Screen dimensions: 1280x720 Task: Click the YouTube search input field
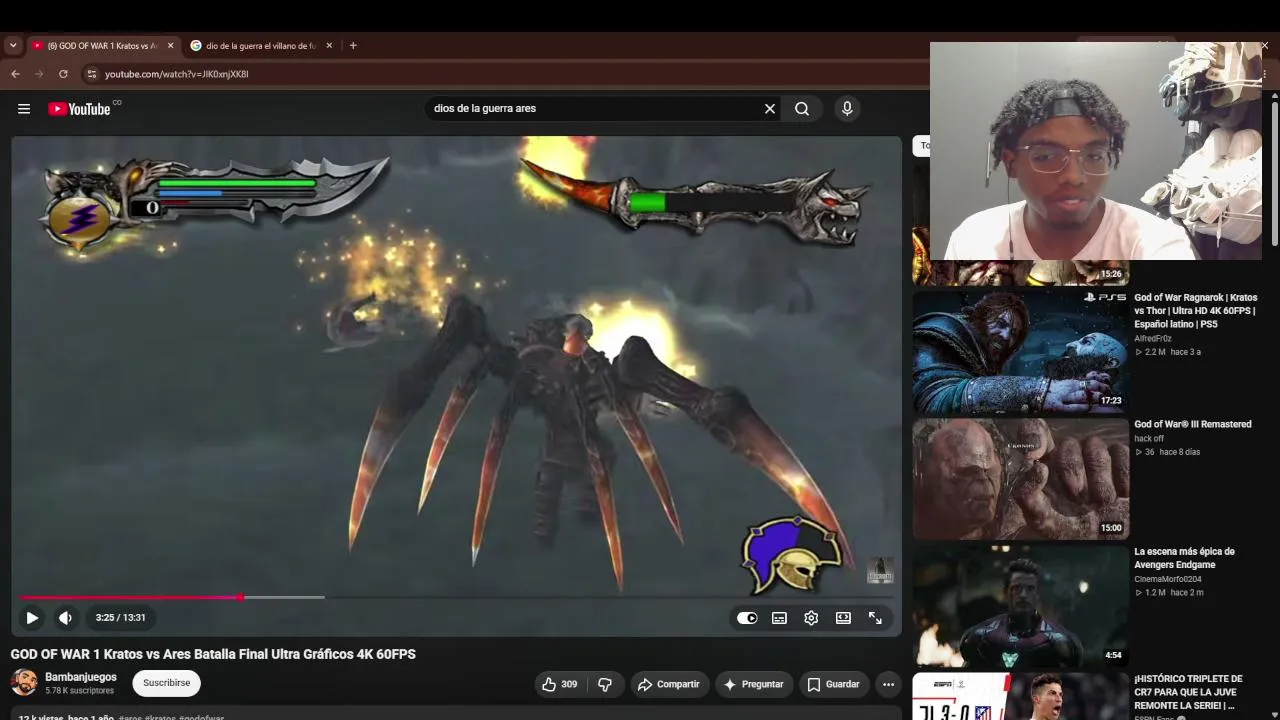(594, 109)
